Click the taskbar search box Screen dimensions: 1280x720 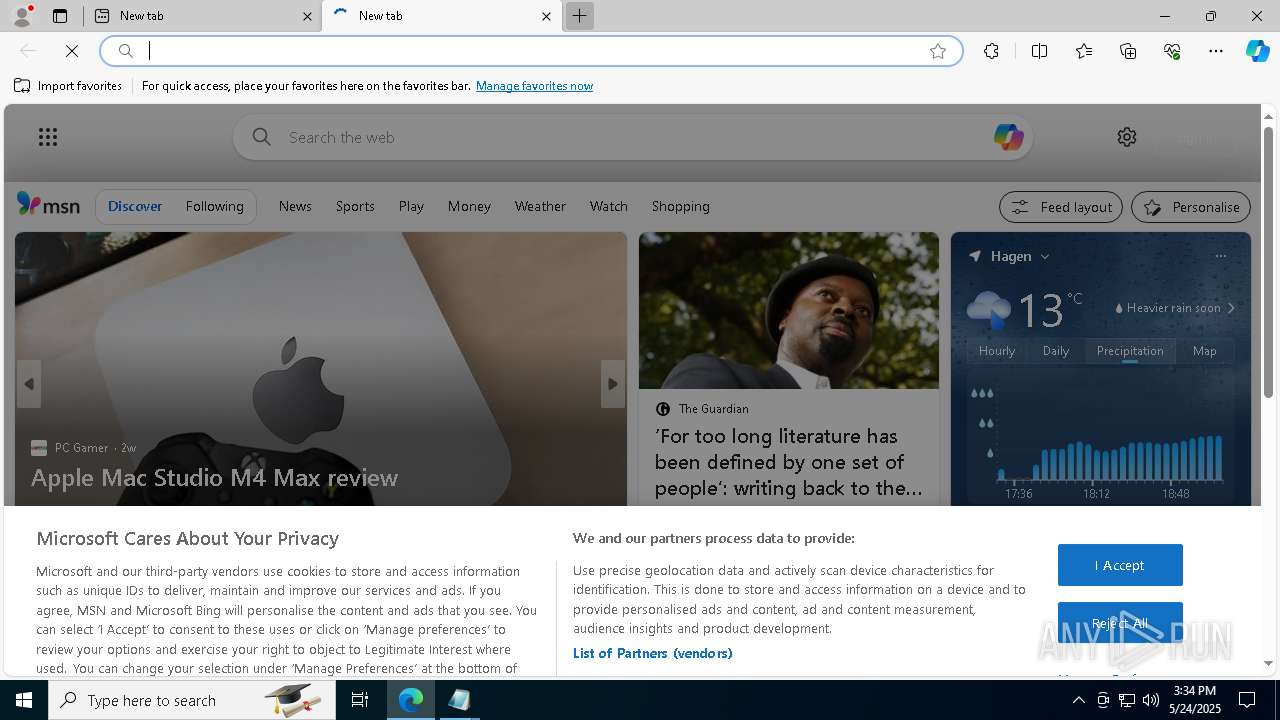[192, 700]
